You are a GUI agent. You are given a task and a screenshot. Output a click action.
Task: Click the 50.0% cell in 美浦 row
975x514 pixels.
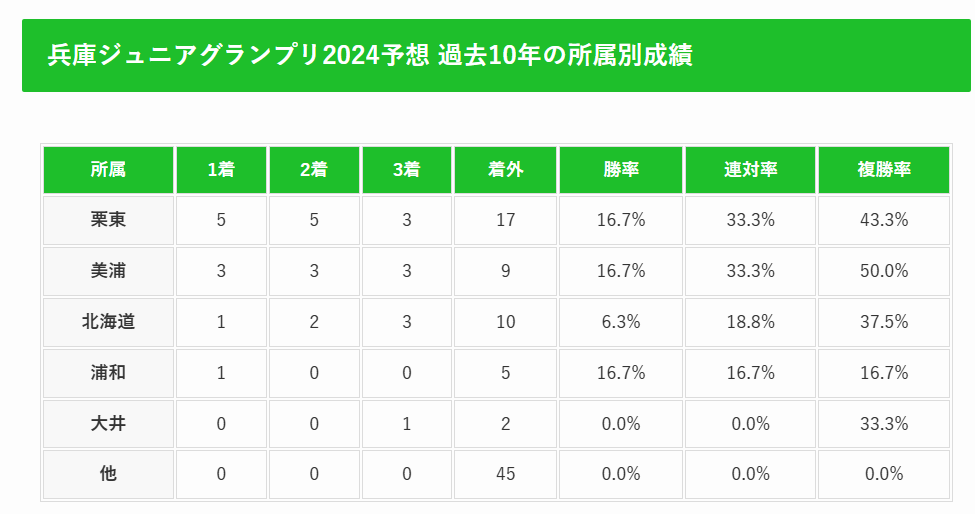click(884, 271)
